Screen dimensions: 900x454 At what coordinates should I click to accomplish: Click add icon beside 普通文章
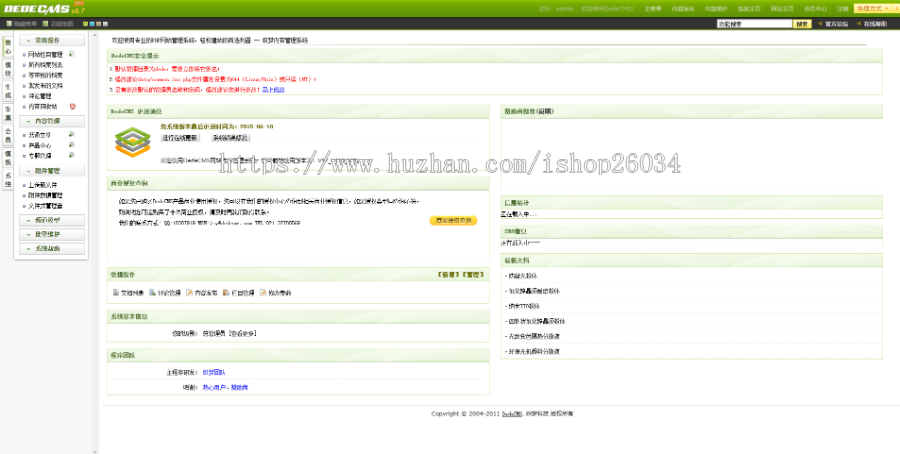tap(71, 135)
